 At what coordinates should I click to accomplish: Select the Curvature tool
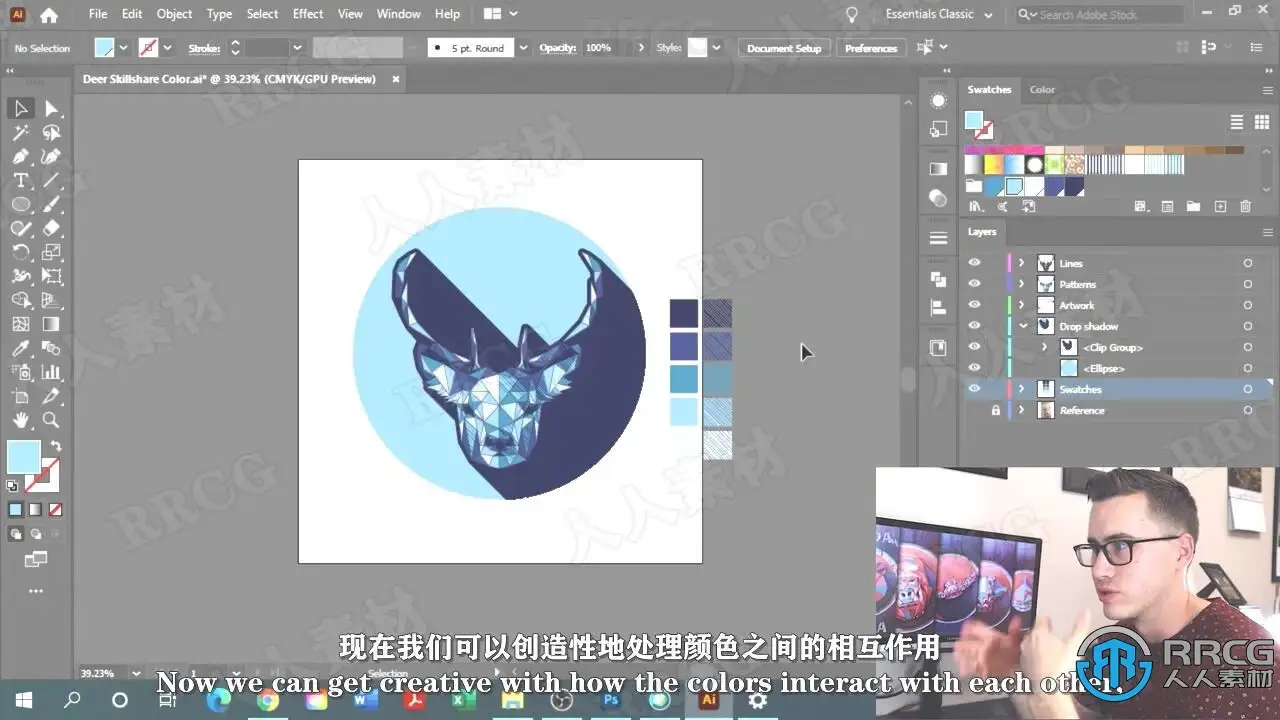click(x=51, y=157)
